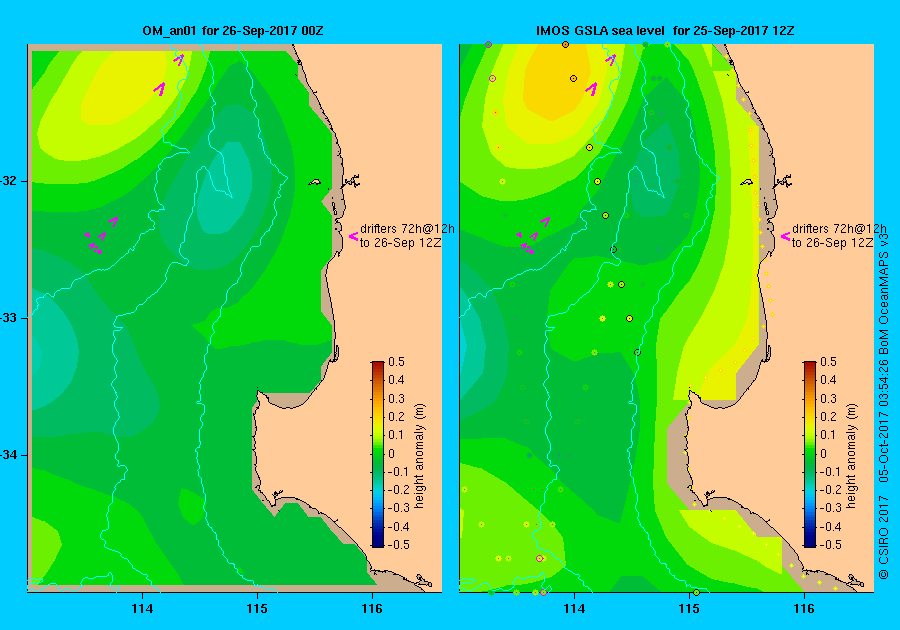The image size is (900, 630).
Task: Click the -0.2 tick label on OM_an01 color scale
Action: pos(399,490)
